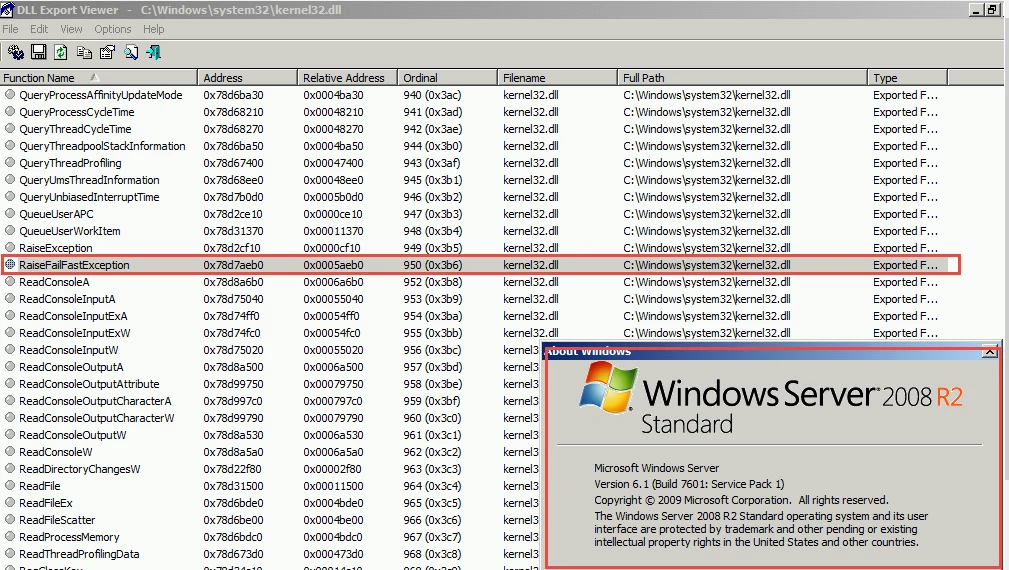This screenshot has height=570, width=1009.
Task: Click address value 0x78d31500
Action: click(x=234, y=486)
